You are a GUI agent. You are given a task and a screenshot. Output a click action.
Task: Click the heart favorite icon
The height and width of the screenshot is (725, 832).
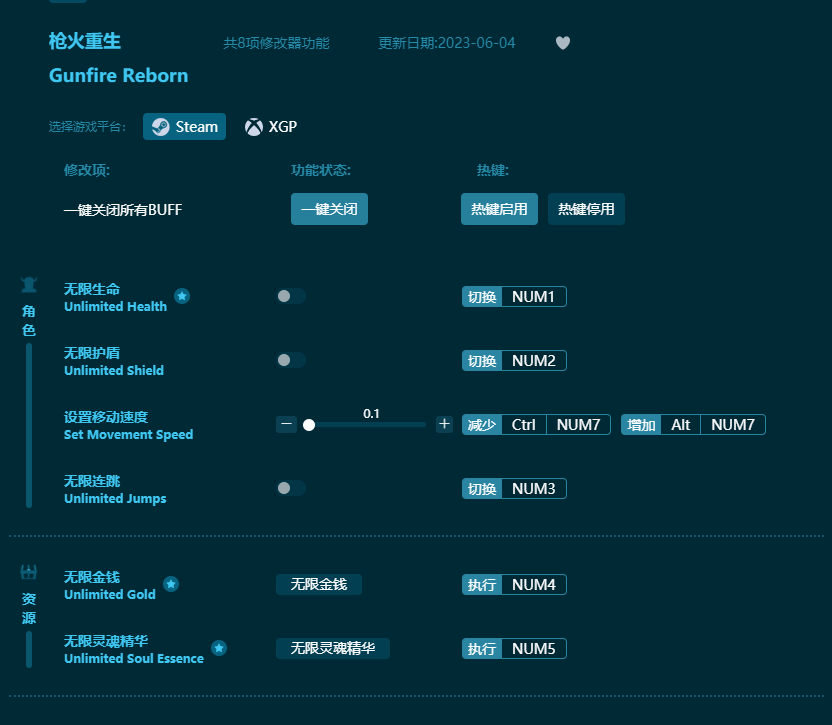pos(563,42)
